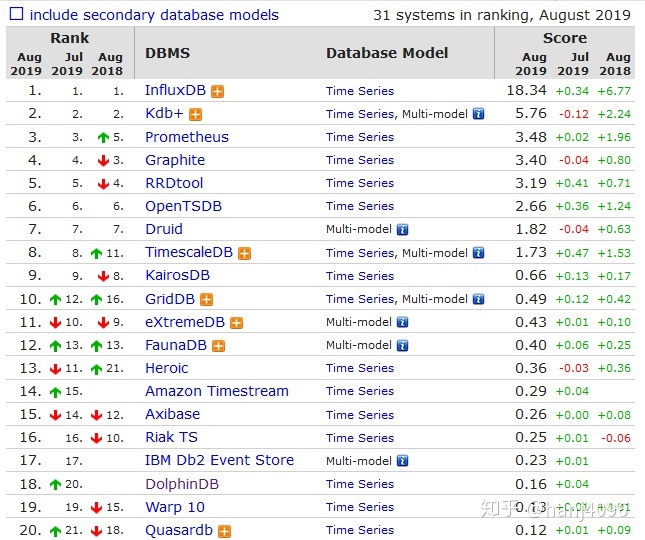
Task: Click Time Series model in DolphinDB row
Action: coord(360,484)
